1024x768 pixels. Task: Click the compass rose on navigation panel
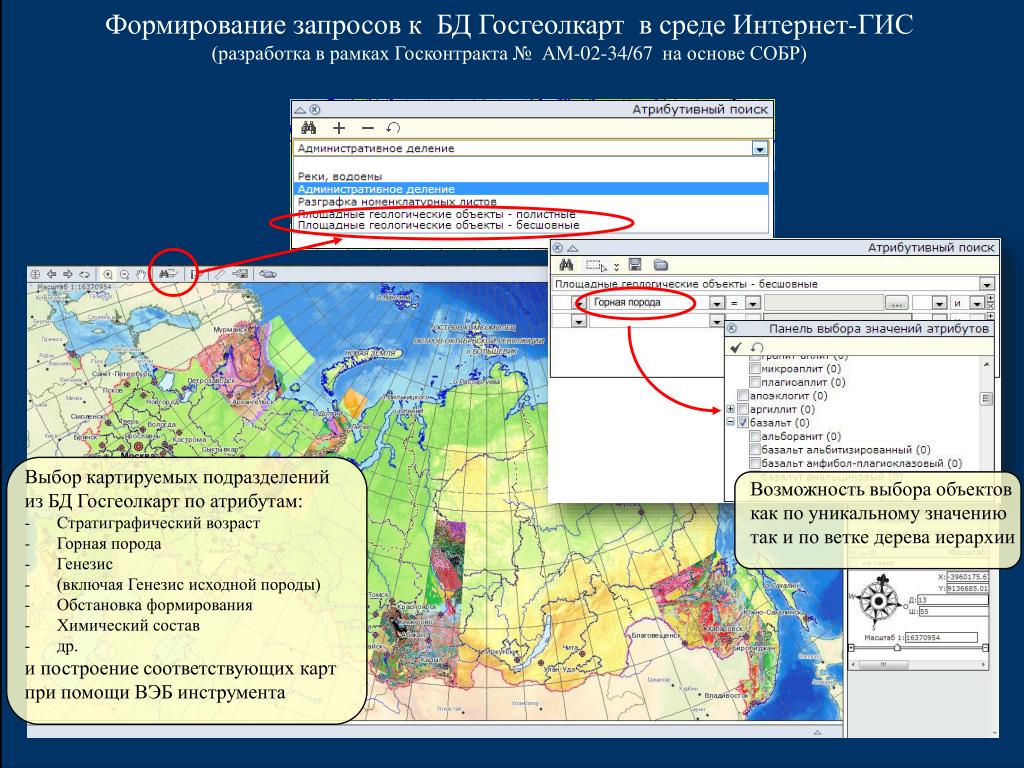[x=878, y=601]
